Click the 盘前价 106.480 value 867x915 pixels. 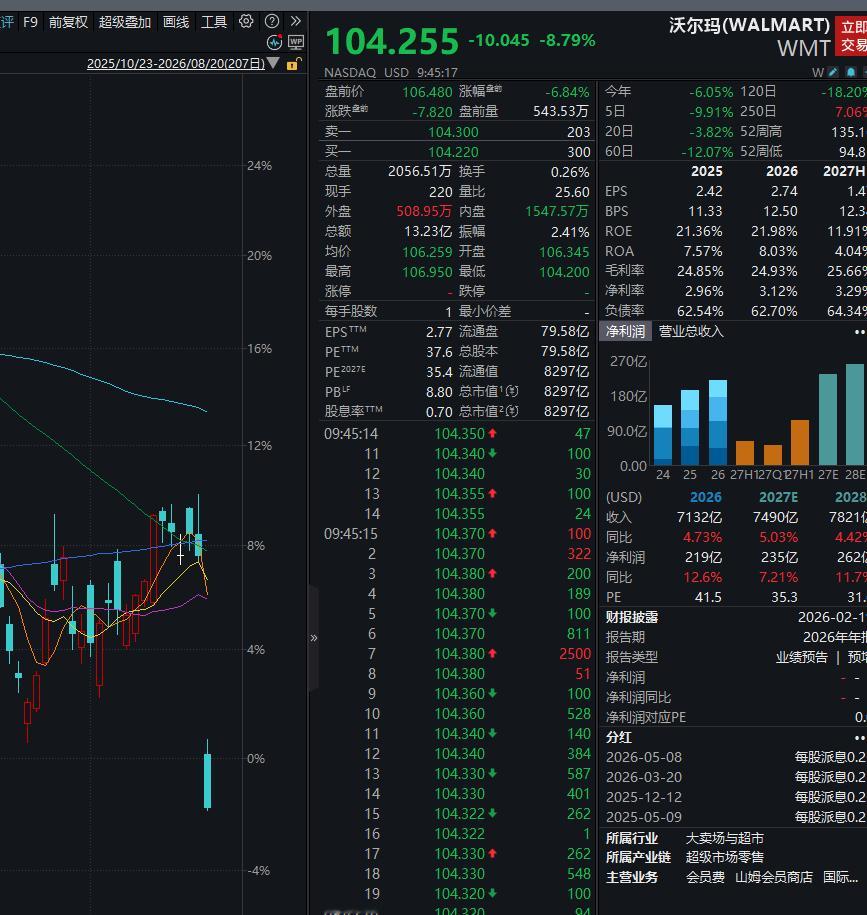point(427,92)
